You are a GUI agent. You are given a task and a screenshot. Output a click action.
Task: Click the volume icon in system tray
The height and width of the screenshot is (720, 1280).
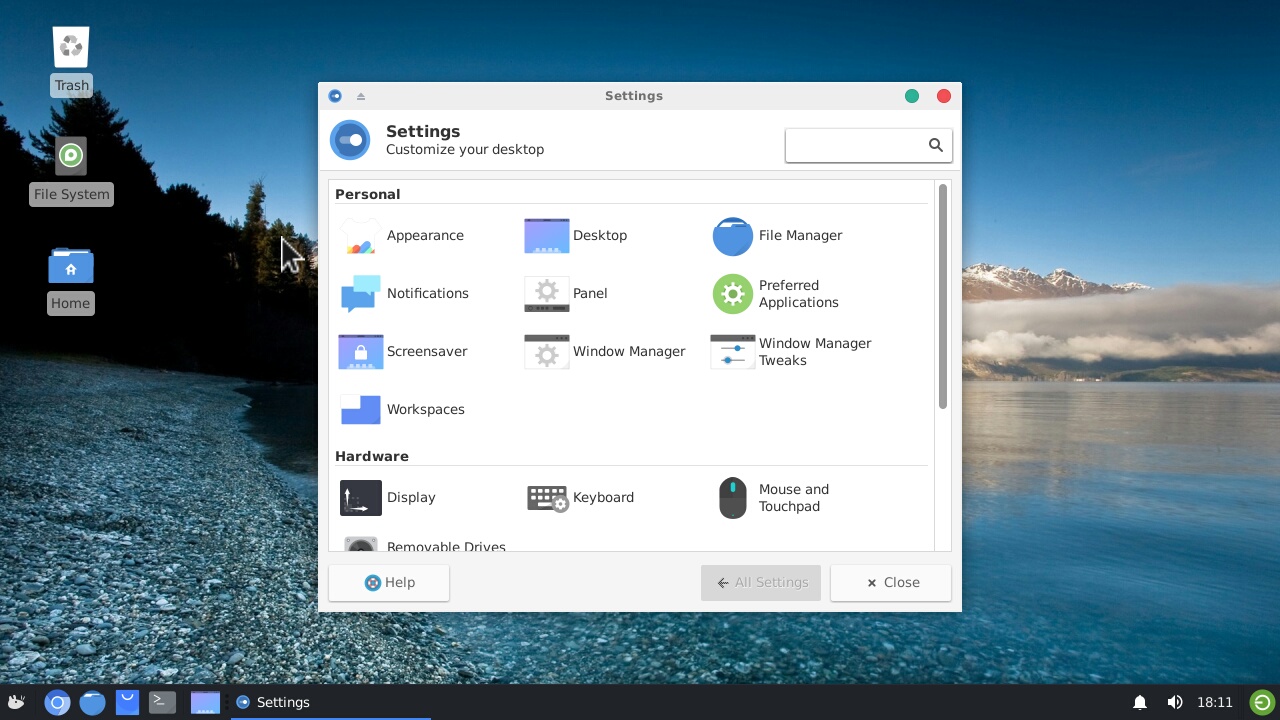(1175, 702)
